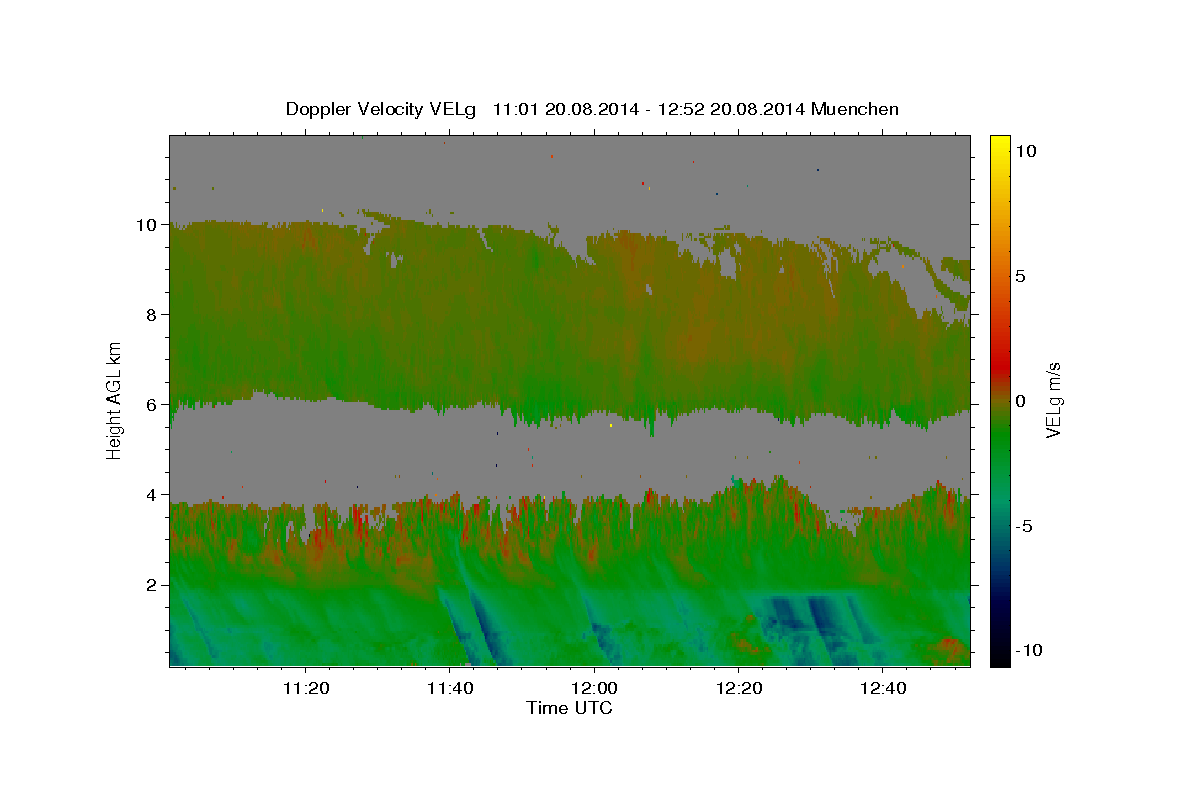Click the colorbar value label -10
Viewport: 1200px width, 800px height.
1030,651
